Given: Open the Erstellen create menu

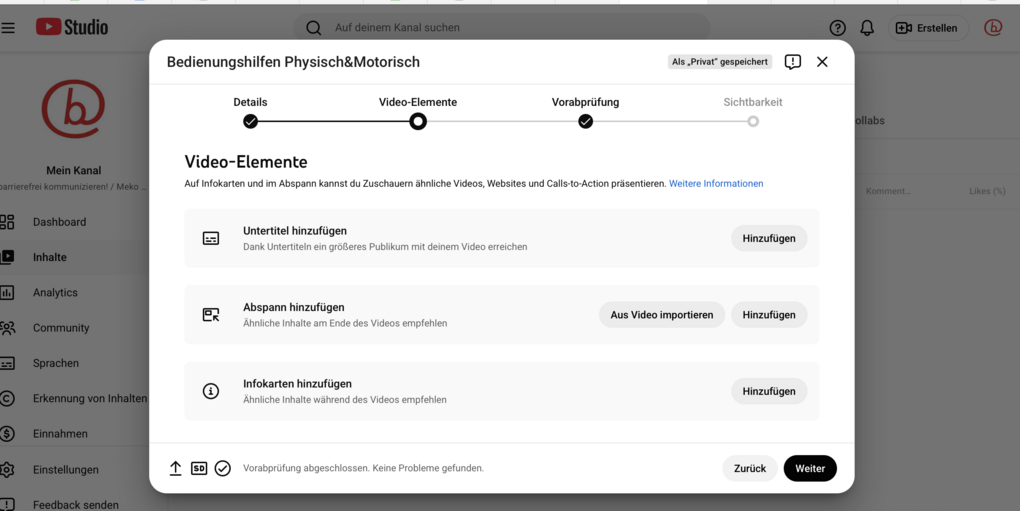Looking at the screenshot, I should click(927, 28).
